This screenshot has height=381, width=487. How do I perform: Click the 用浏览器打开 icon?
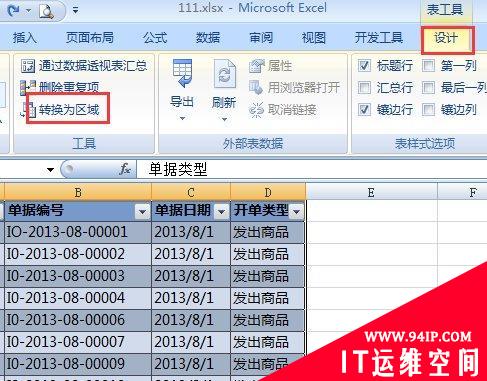pos(256,87)
